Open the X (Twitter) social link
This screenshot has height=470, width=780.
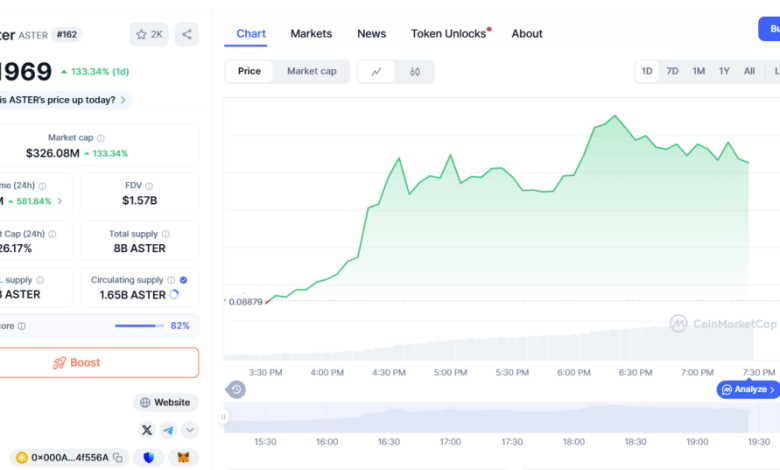point(147,430)
